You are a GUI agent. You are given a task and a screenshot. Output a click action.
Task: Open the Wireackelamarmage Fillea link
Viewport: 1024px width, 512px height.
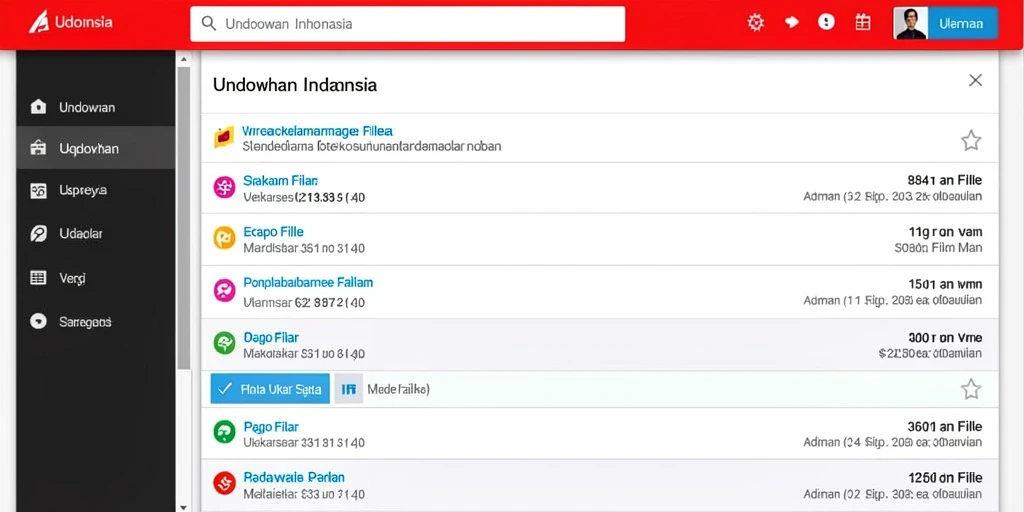(x=317, y=131)
